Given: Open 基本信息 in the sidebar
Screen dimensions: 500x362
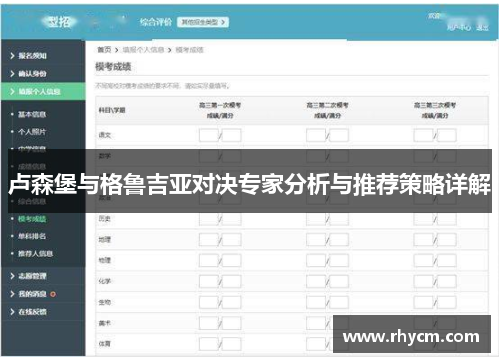Looking at the screenshot, I should 32,114.
